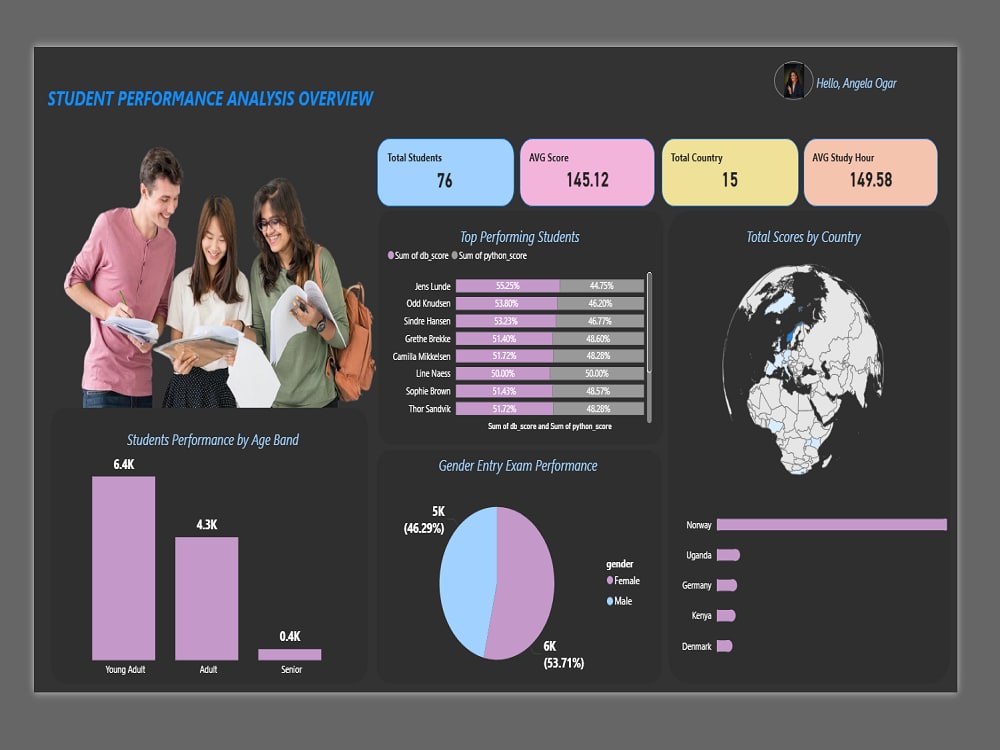Select the Young Adult 6.4K column
Screen dimensions: 1000x750
(x=124, y=568)
